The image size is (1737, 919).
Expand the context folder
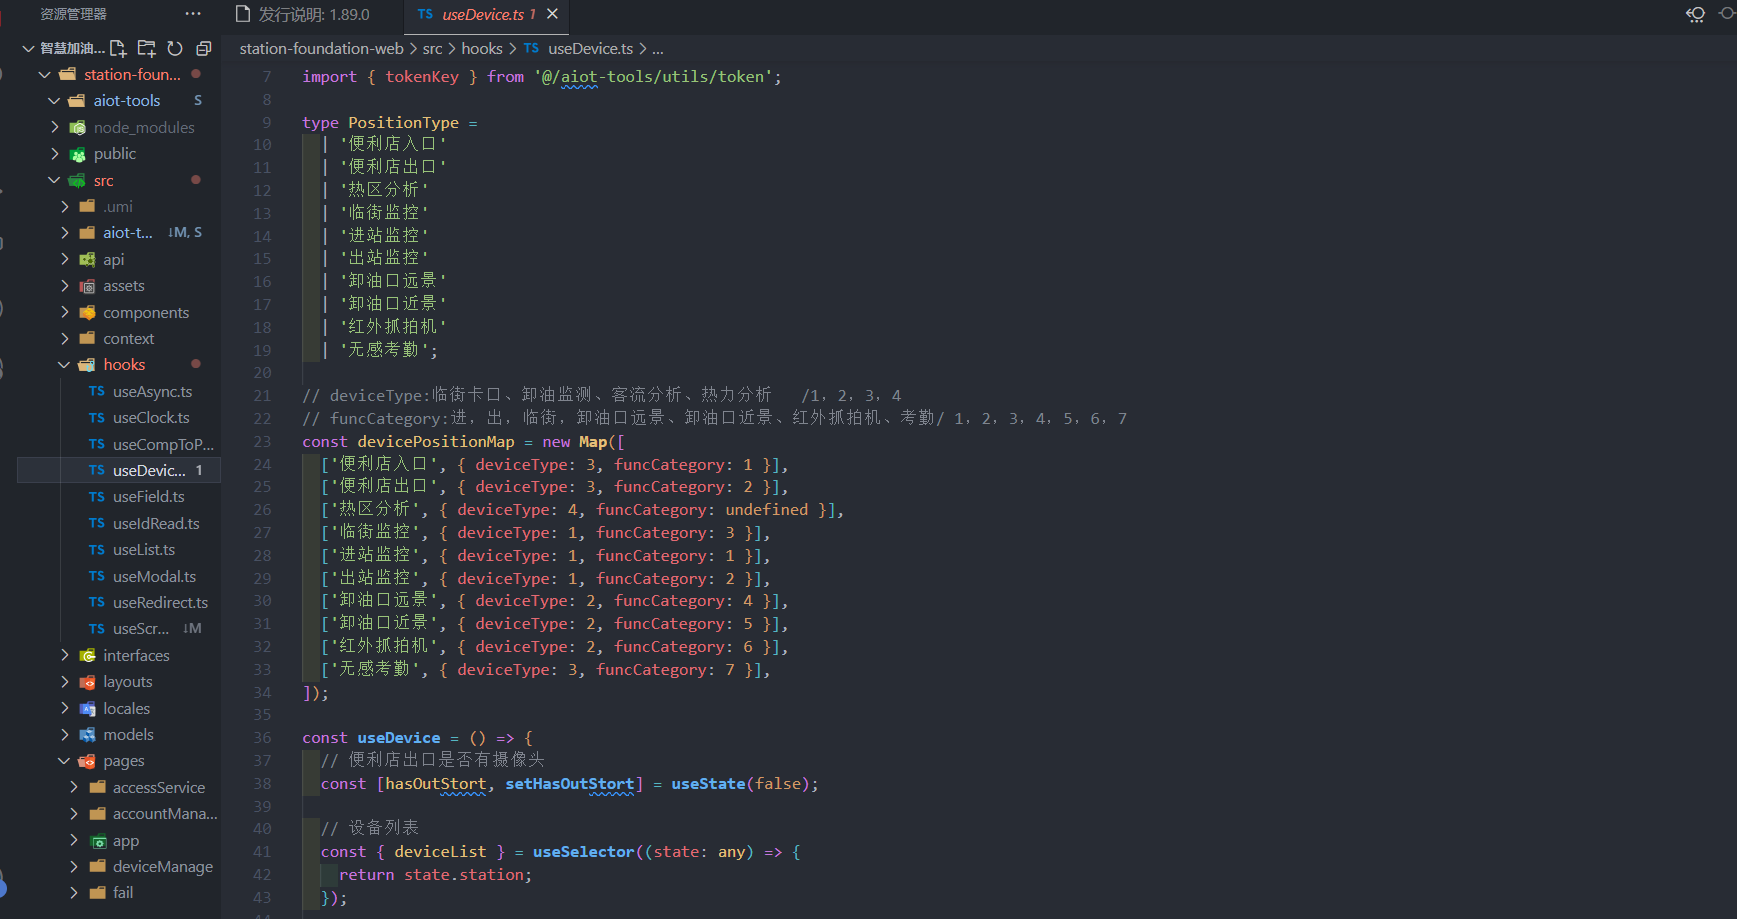pos(65,338)
